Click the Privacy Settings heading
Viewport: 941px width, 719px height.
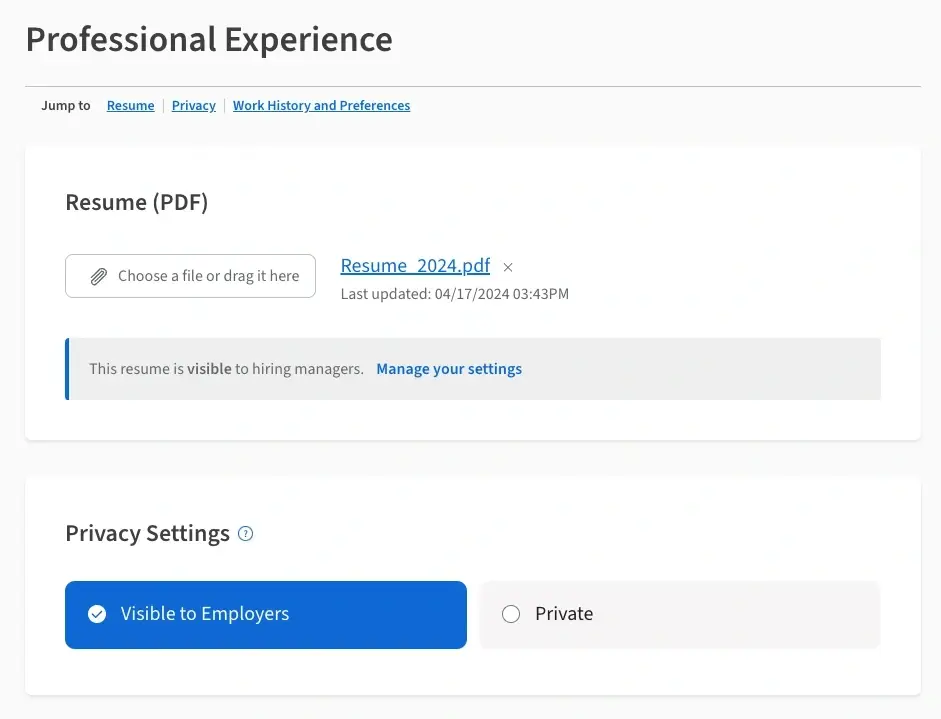(x=148, y=534)
